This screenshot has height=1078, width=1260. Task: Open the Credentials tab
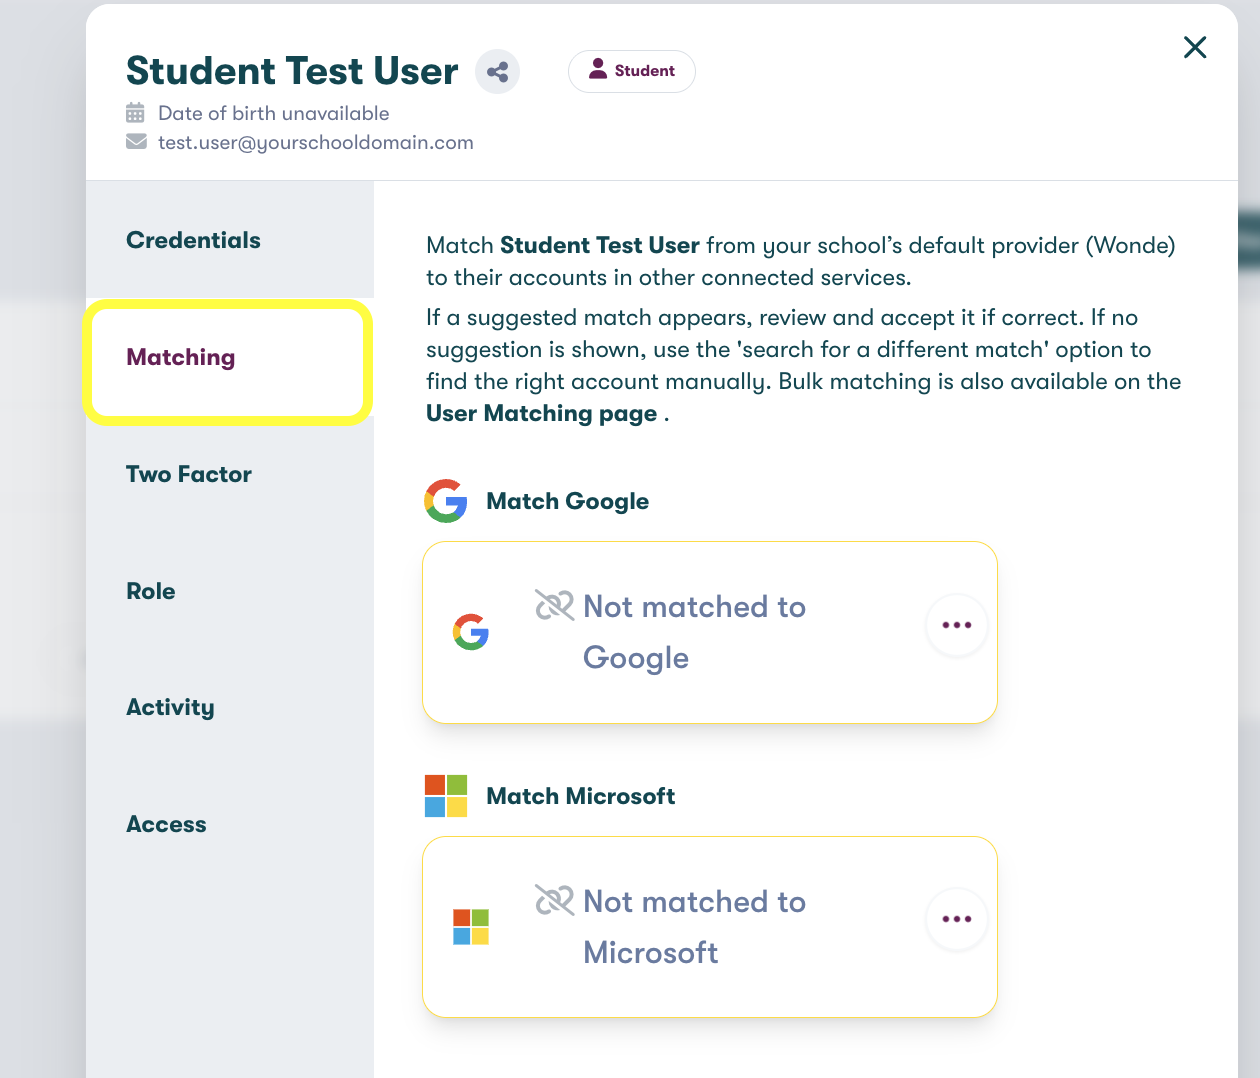[193, 240]
